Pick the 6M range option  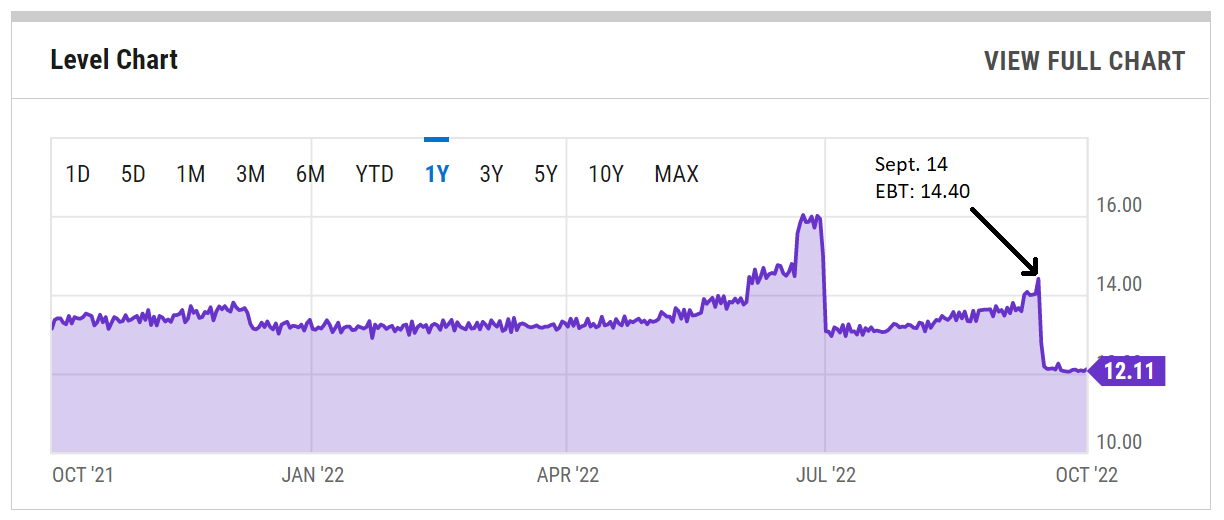tap(310, 174)
